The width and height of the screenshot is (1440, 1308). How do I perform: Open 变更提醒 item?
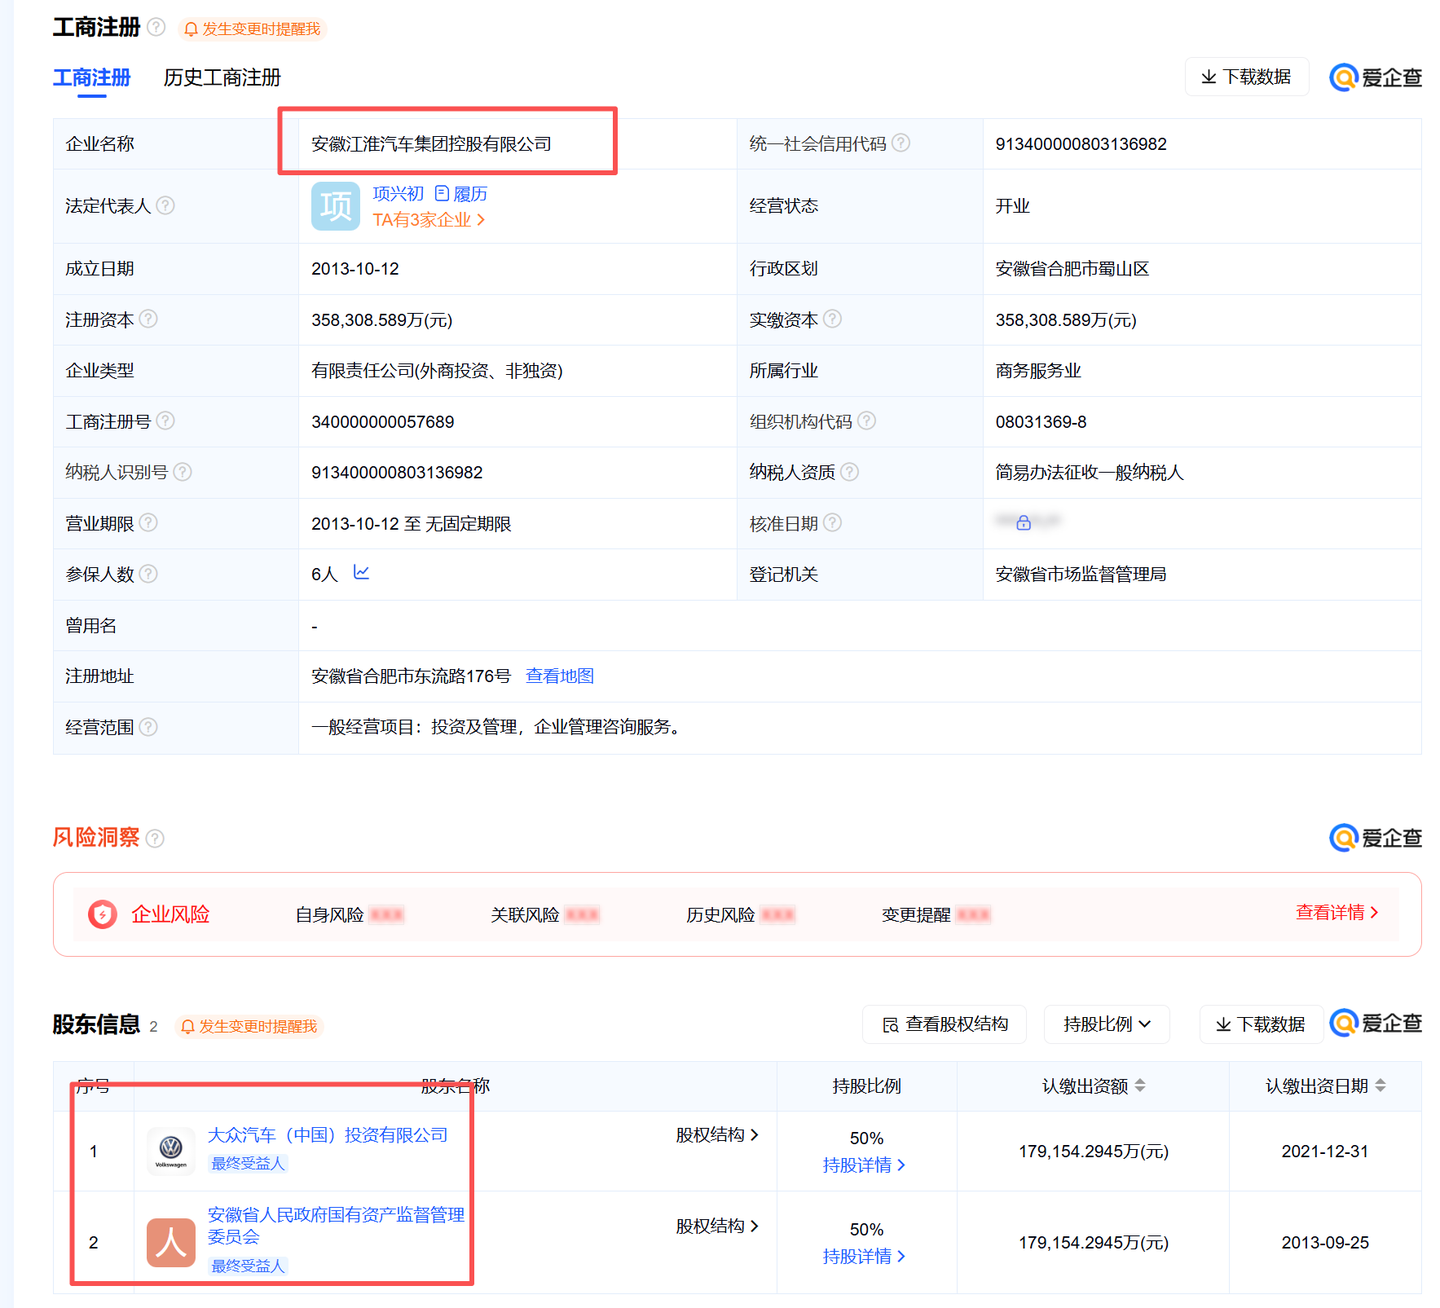point(936,915)
